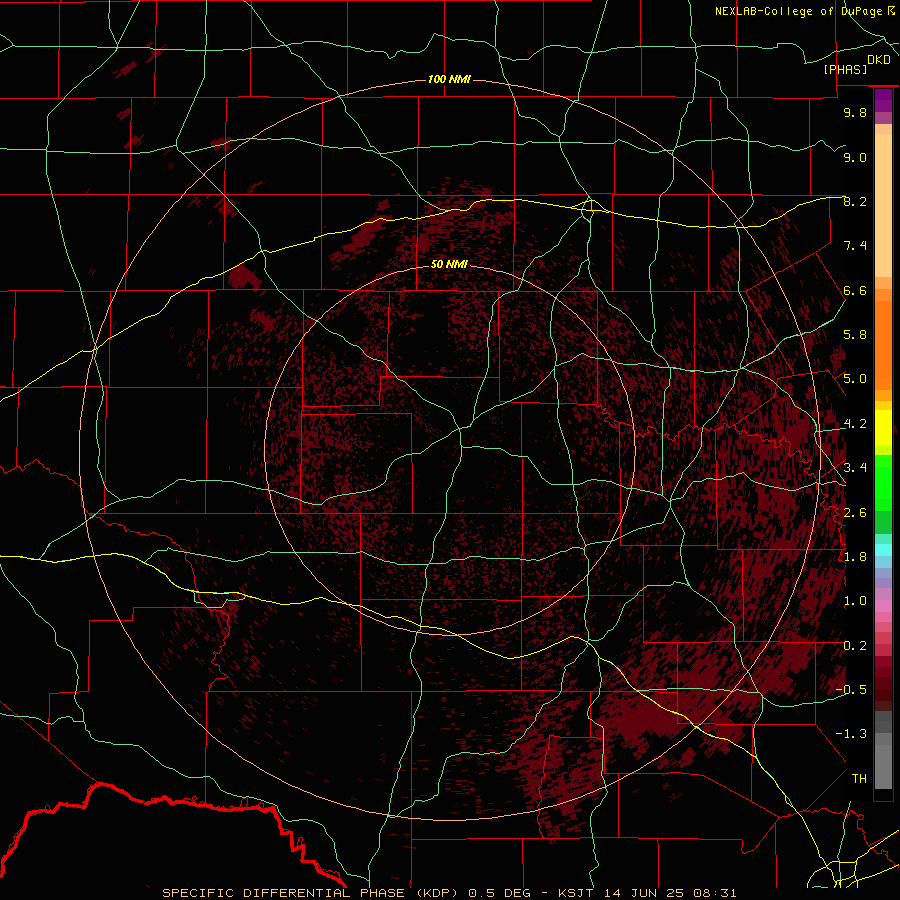
Task: Click the 9.8 scale value
Action: [855, 112]
